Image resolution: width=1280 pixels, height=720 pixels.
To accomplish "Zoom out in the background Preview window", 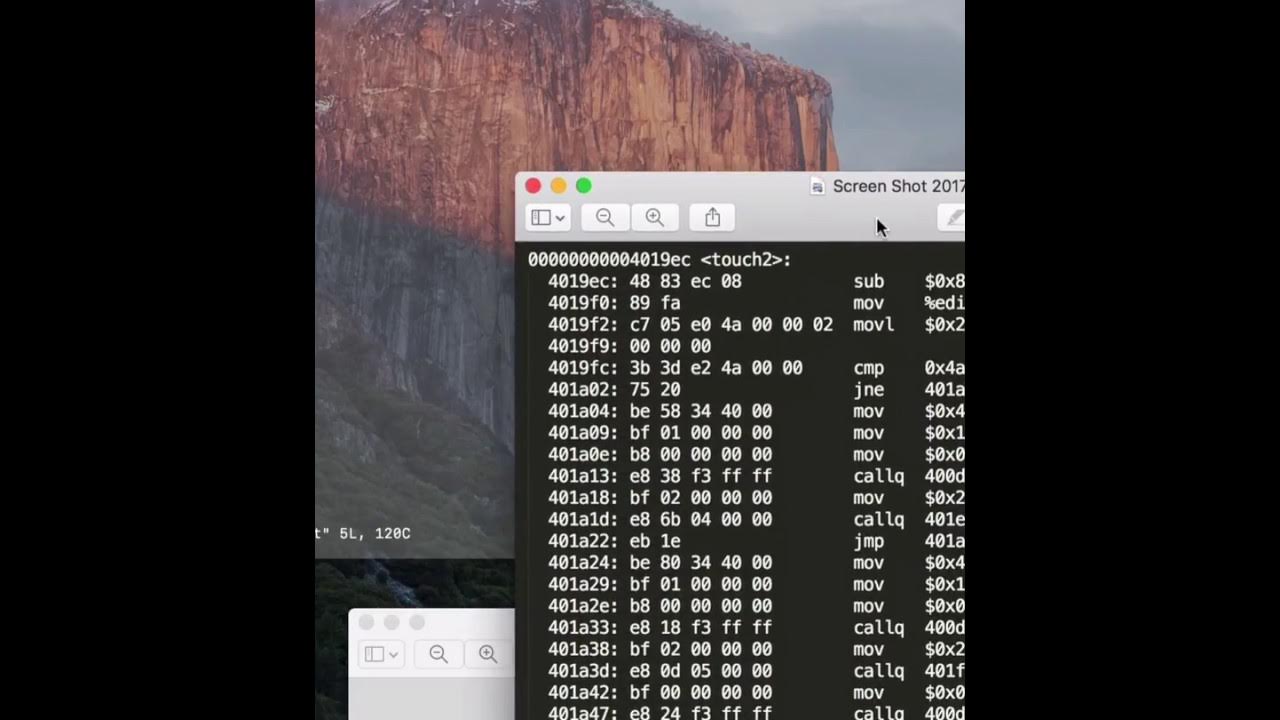I will pyautogui.click(x=438, y=654).
